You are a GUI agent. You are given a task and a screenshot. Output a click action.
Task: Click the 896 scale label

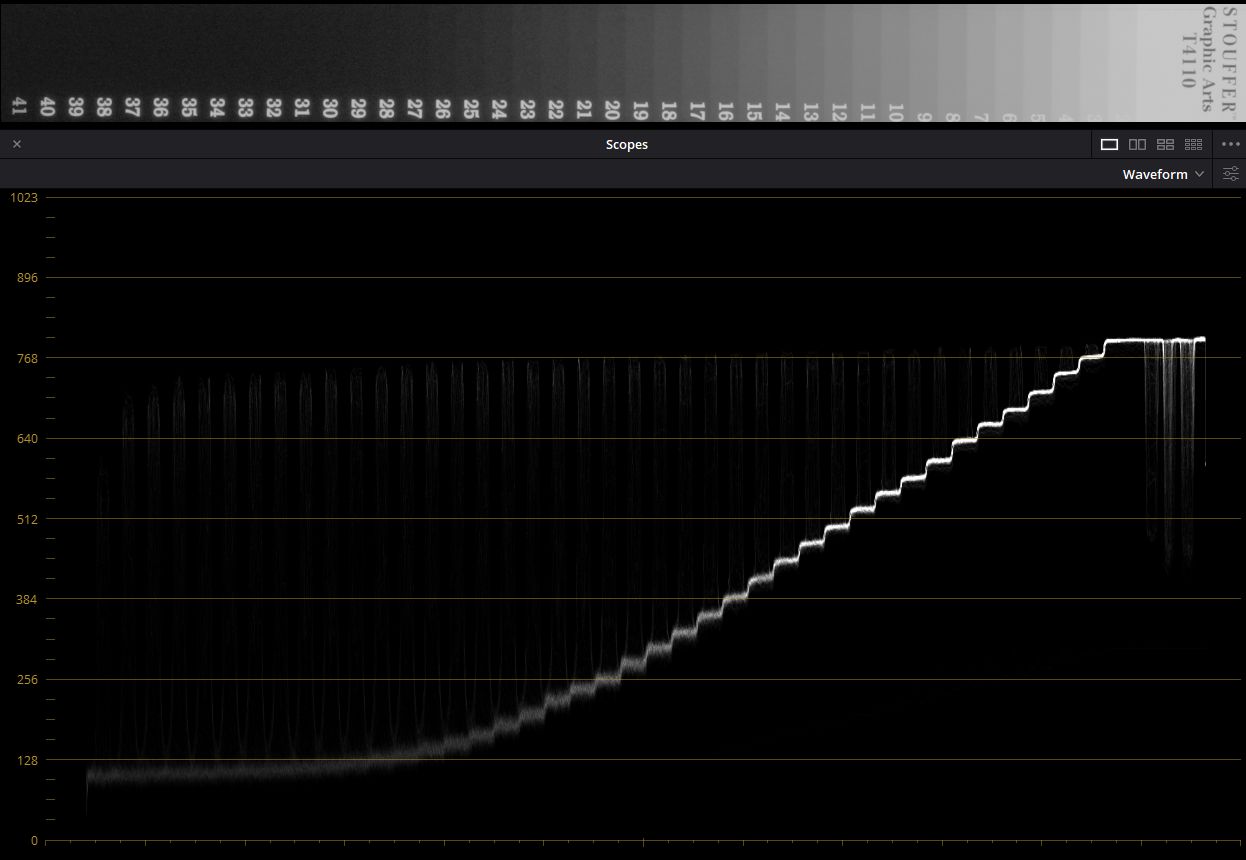pyautogui.click(x=27, y=277)
